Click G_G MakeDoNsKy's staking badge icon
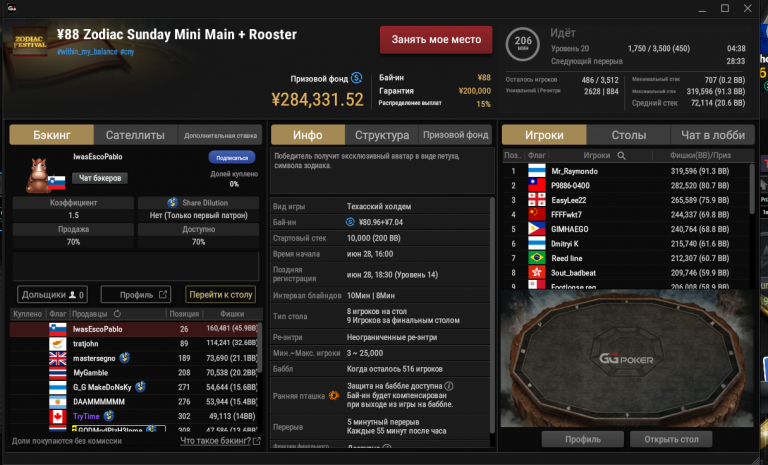768x465 pixels. (x=141, y=387)
